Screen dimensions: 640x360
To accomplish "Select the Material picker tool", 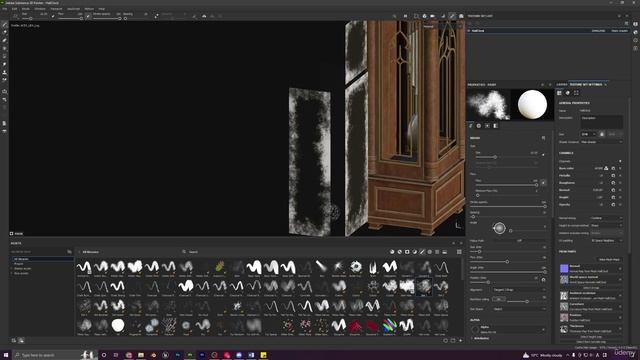I will [x=4, y=80].
